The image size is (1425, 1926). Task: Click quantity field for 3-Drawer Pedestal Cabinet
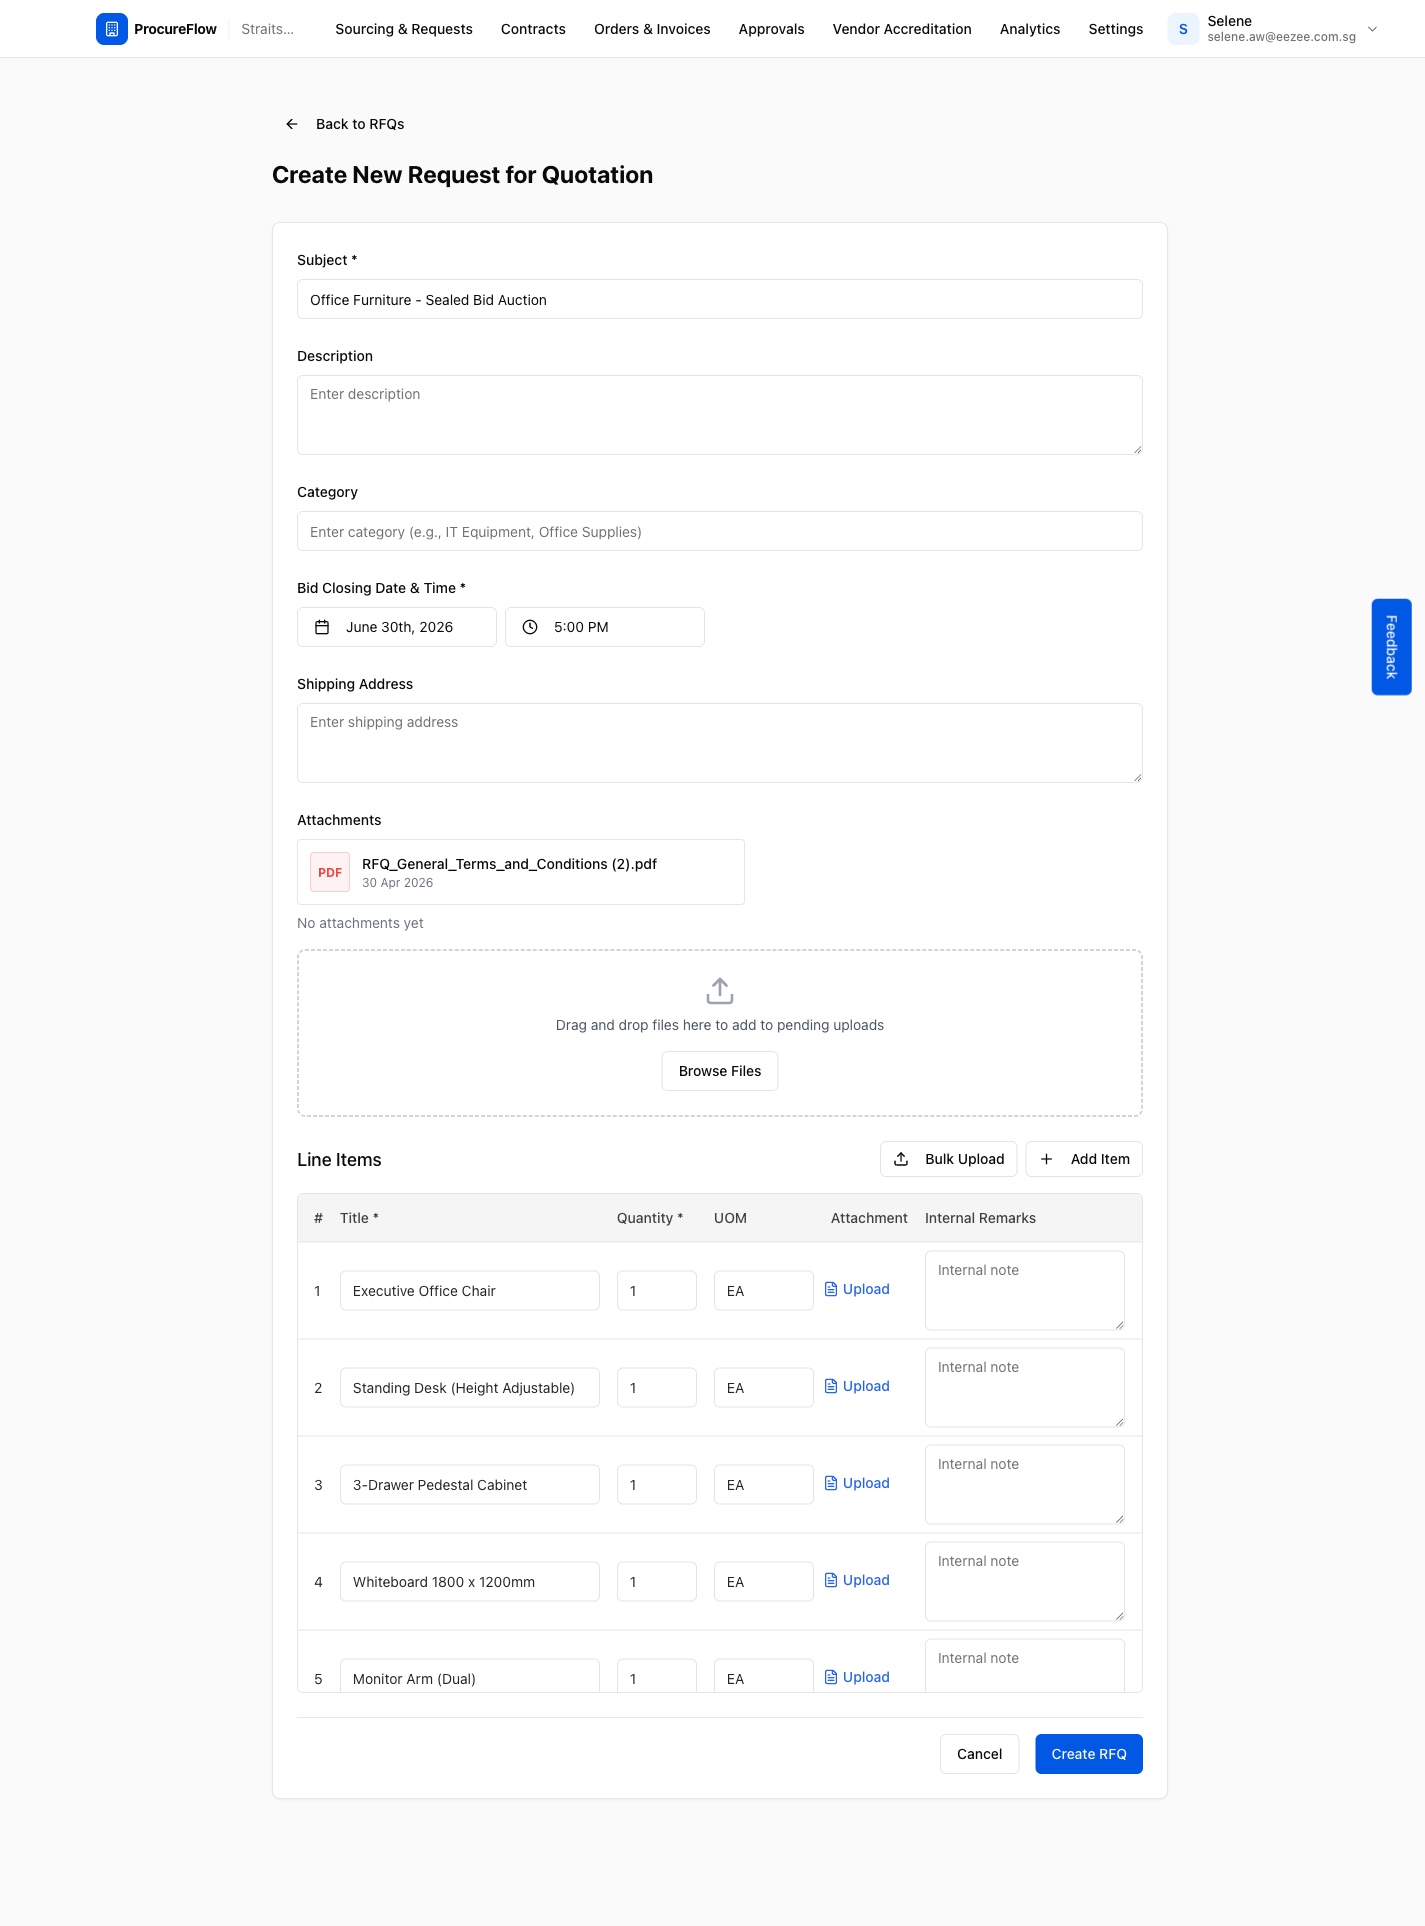(x=657, y=1484)
